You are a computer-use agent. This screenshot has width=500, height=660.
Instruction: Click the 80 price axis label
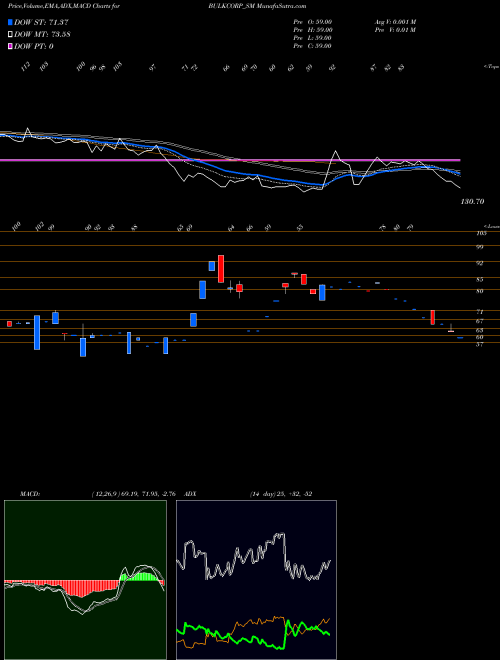click(479, 291)
